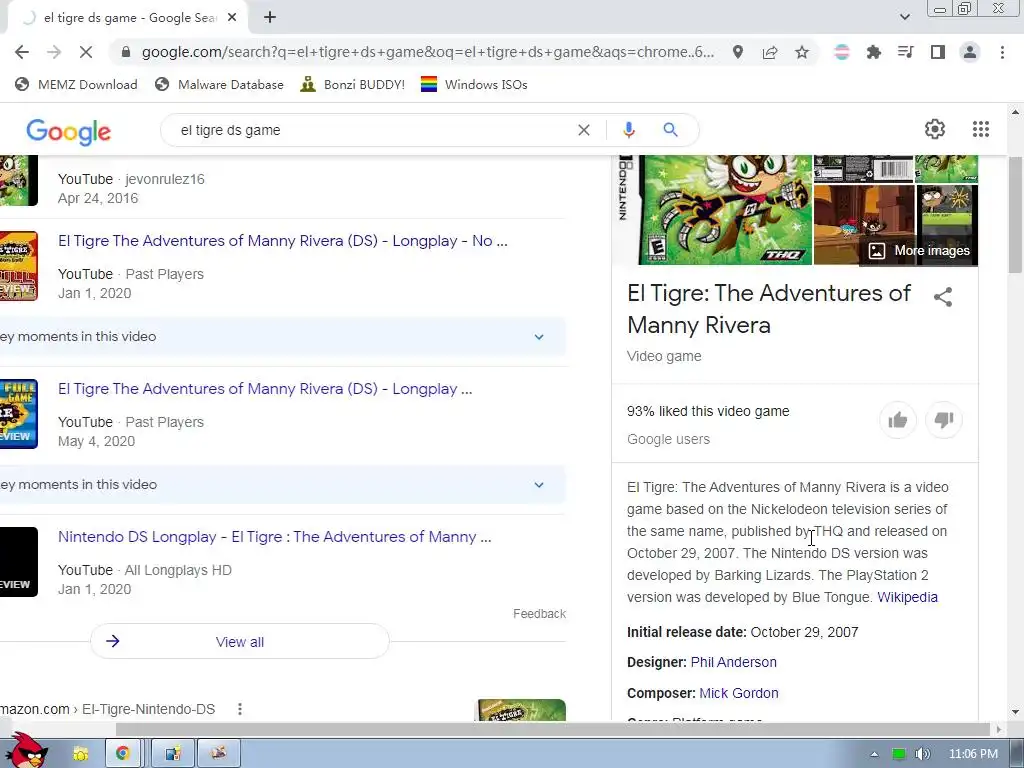Click the Google logo
The height and width of the screenshot is (768, 1024).
[x=69, y=131]
